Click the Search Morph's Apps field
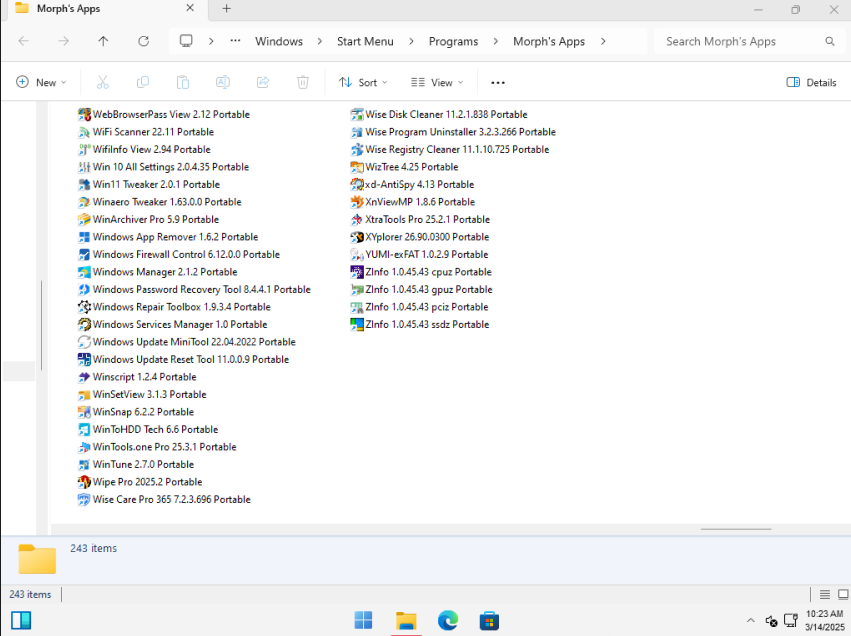Image resolution: width=851 pixels, height=636 pixels. coord(750,41)
